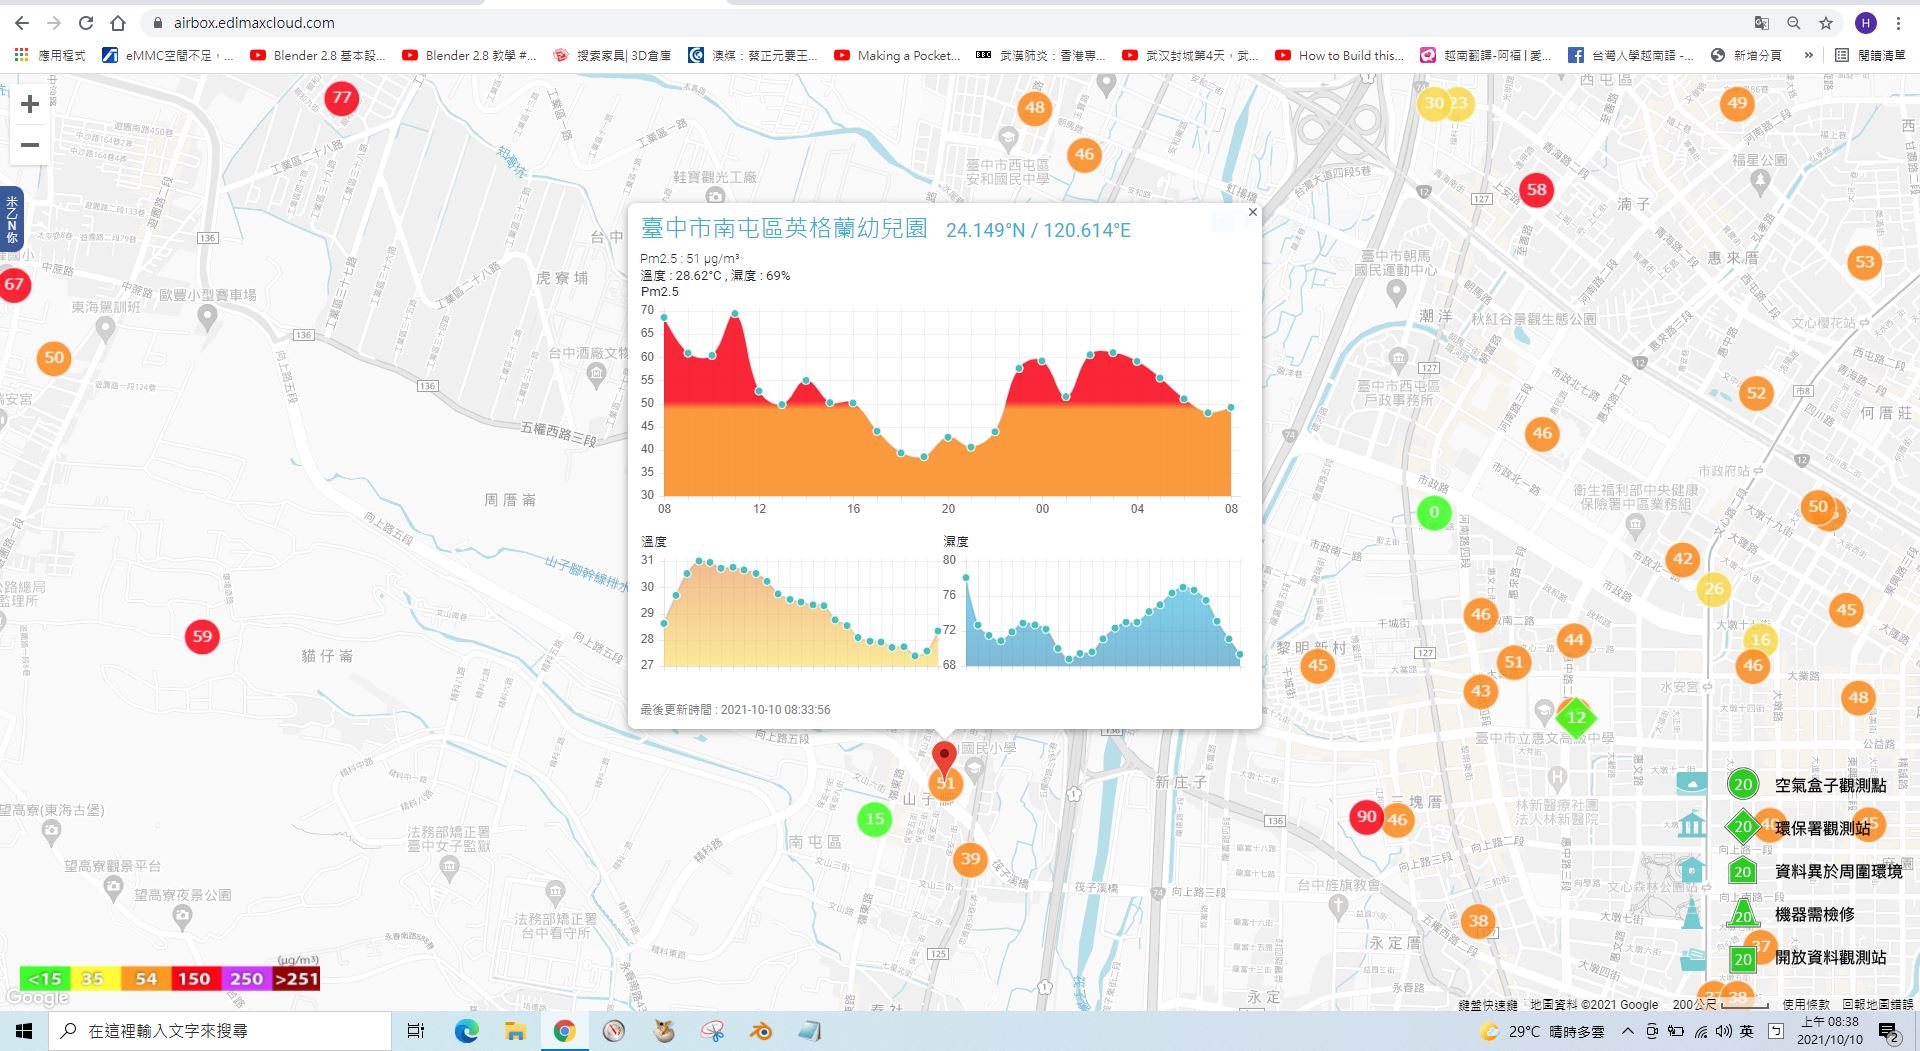Open the 應用程式 apps shortcut
Image resolution: width=1920 pixels, height=1051 pixels.
tap(50, 55)
